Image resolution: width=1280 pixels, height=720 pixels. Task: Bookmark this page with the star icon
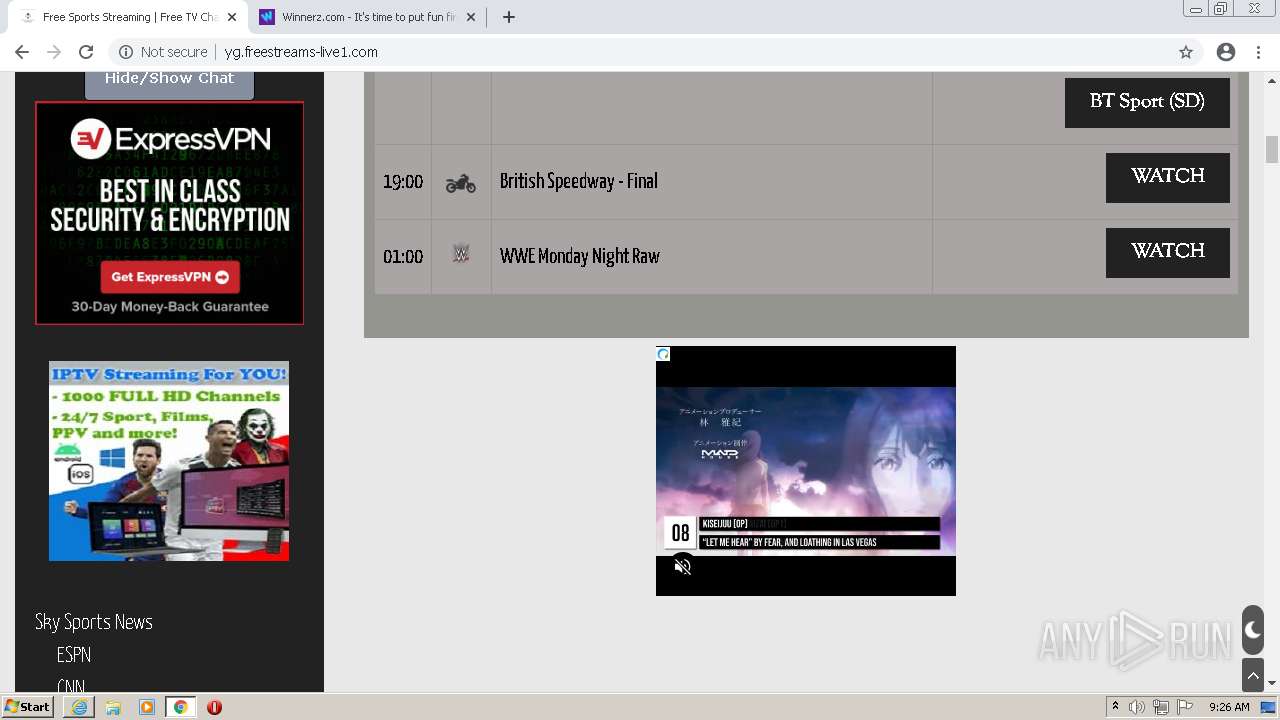(1186, 52)
